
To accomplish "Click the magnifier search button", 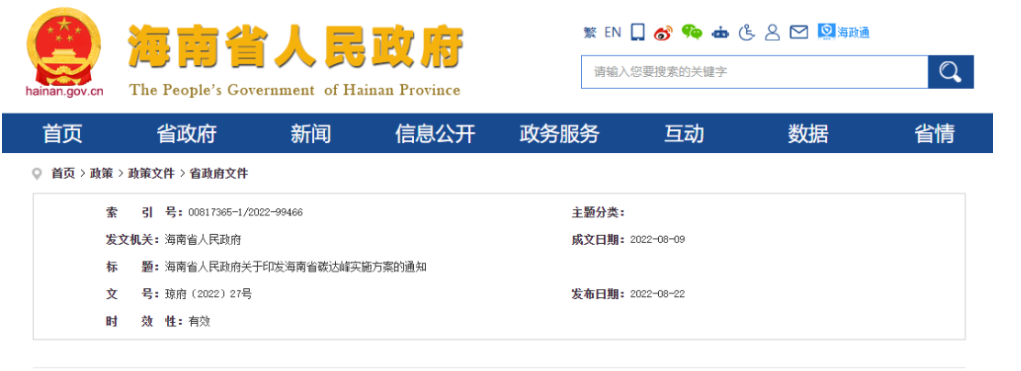I will click(951, 72).
